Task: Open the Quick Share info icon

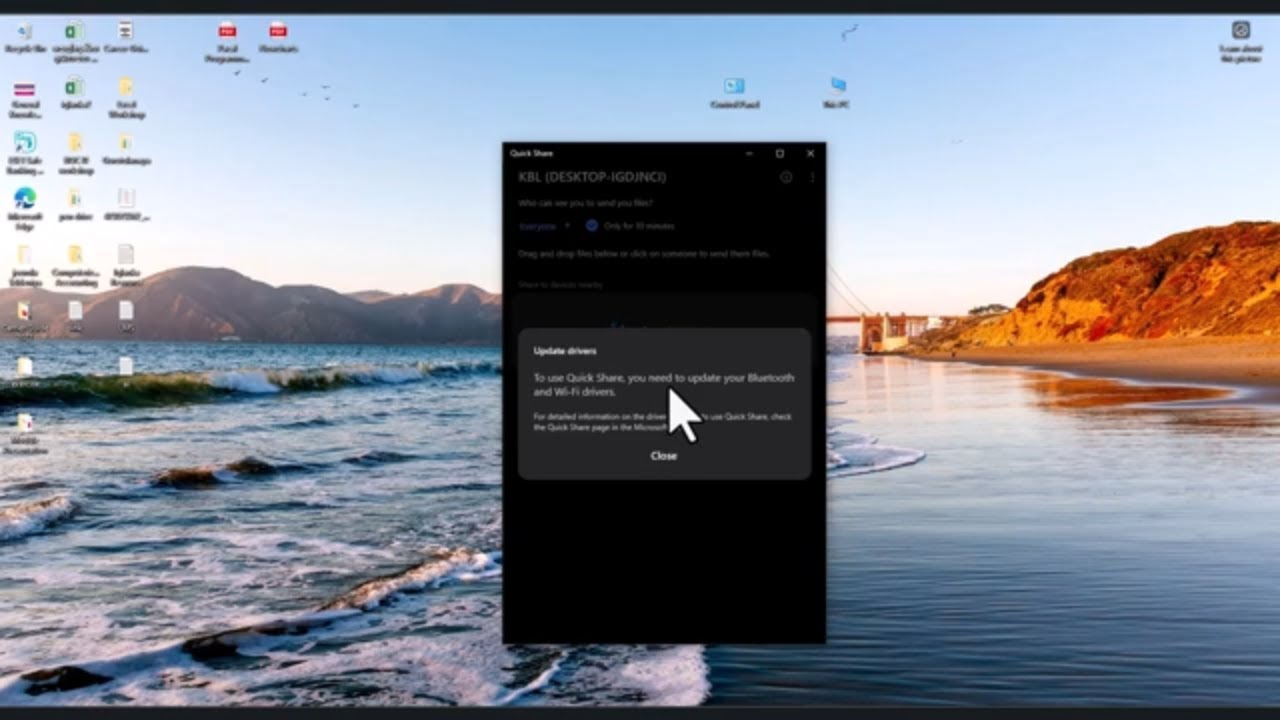Action: tap(786, 177)
